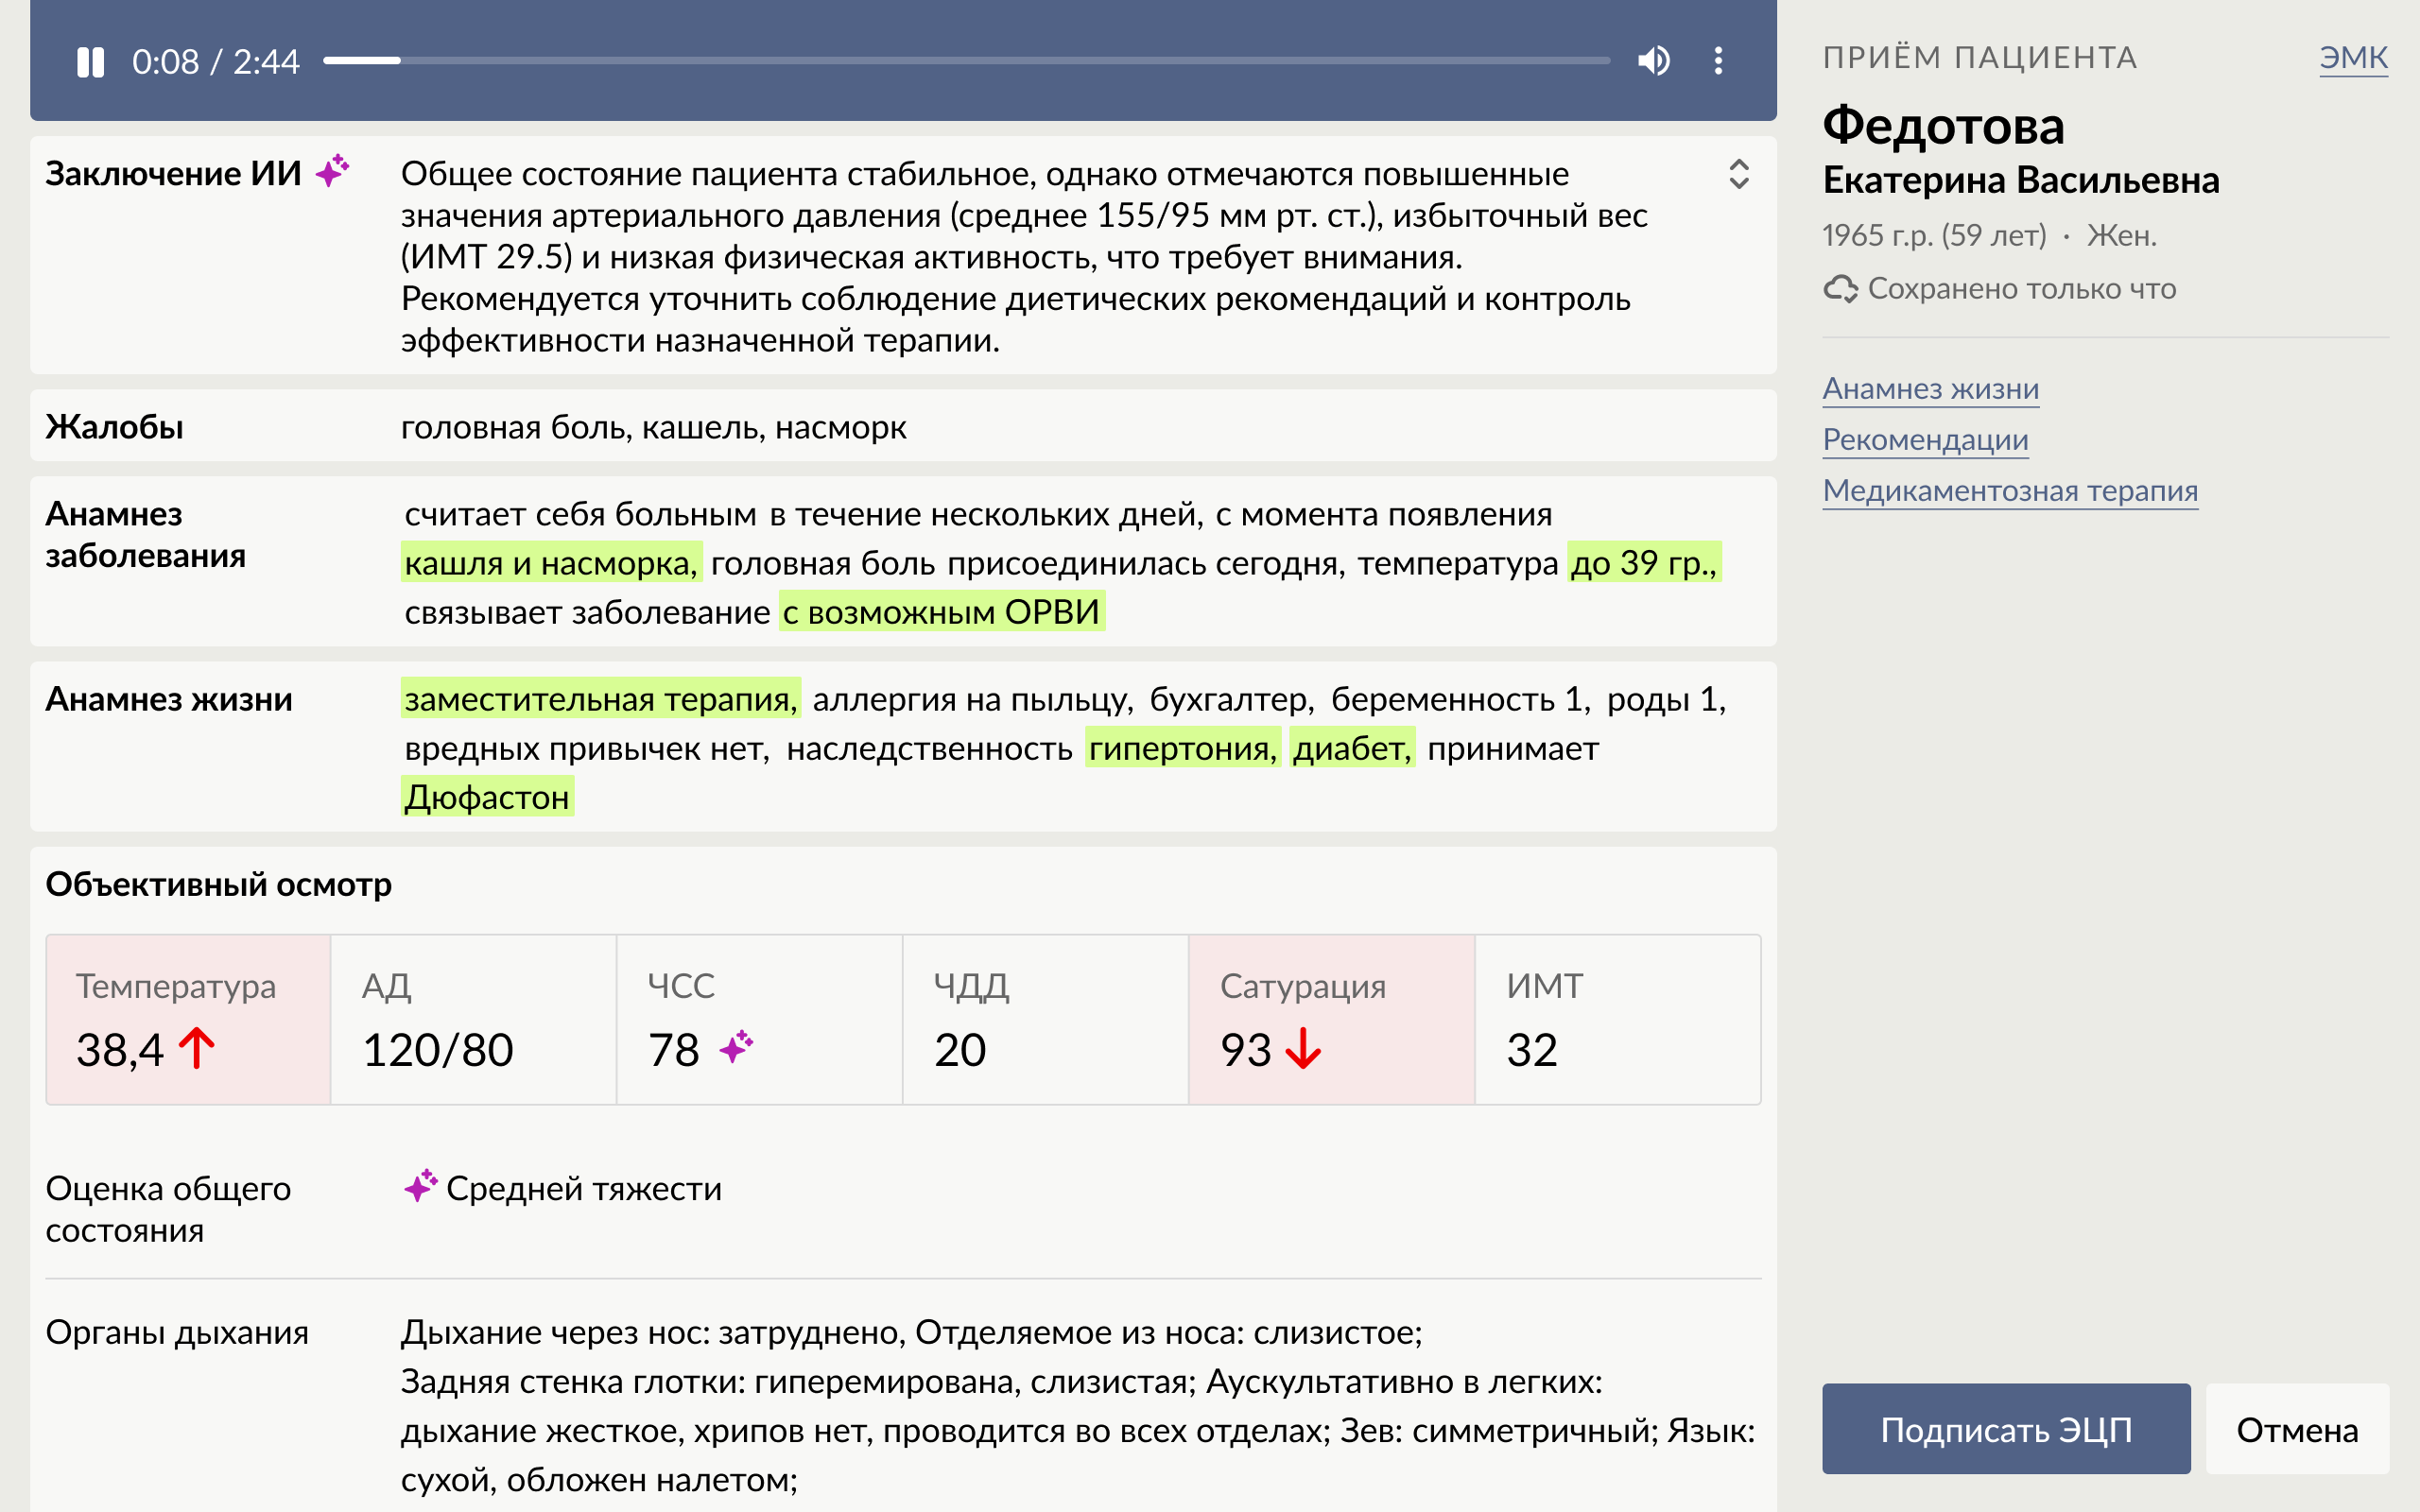
Task: Open the ЭМК link
Action: coord(2353,58)
